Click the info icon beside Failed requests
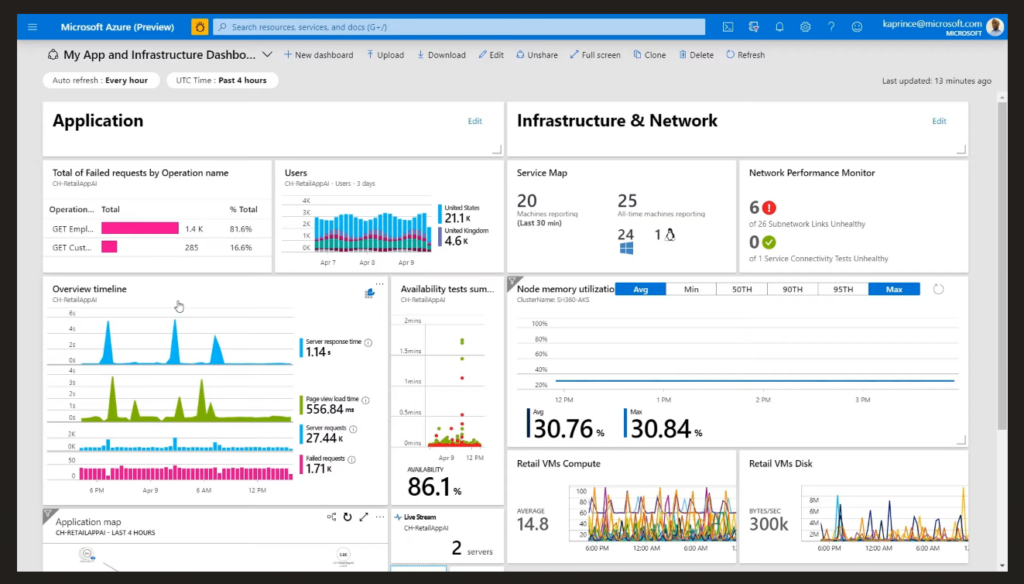This screenshot has height=584, width=1024. pos(351,459)
